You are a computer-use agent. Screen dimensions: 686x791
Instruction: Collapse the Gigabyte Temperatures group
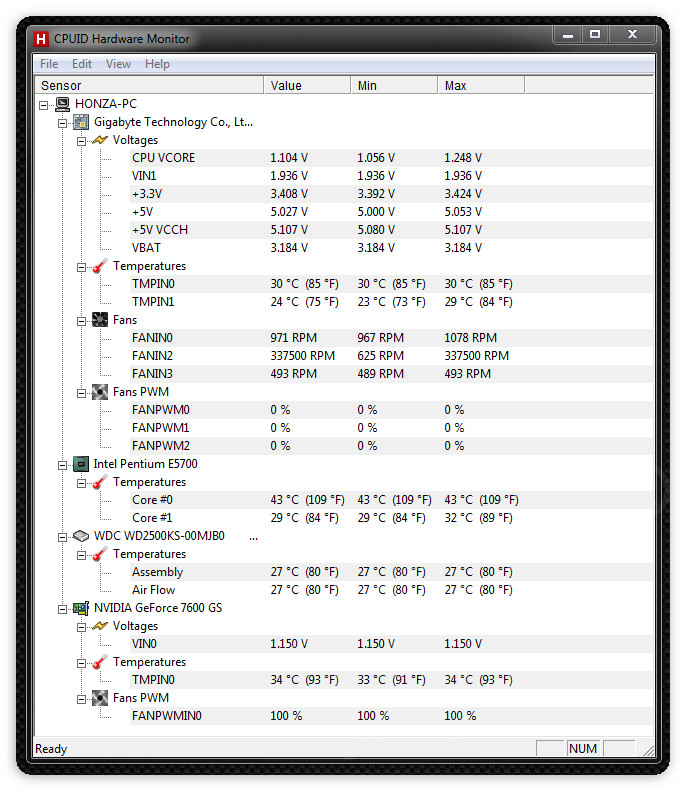point(81,267)
